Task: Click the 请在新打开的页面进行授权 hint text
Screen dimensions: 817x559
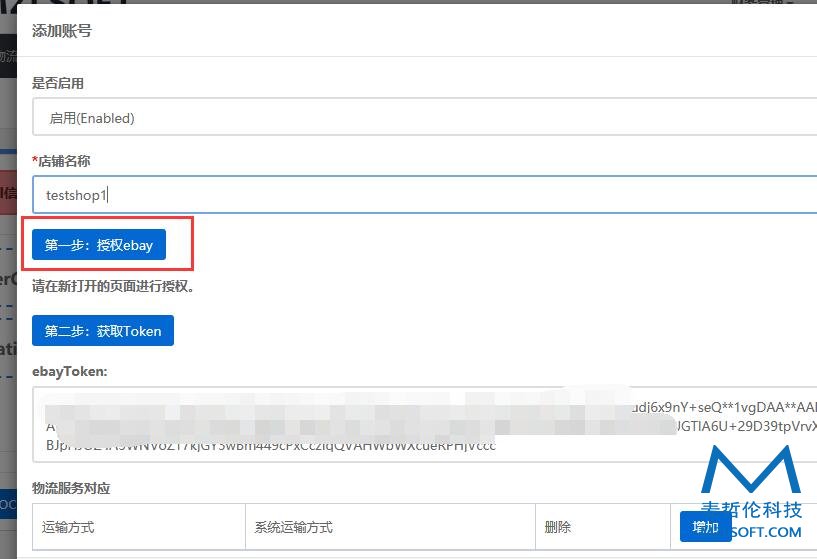Action: click(x=113, y=286)
